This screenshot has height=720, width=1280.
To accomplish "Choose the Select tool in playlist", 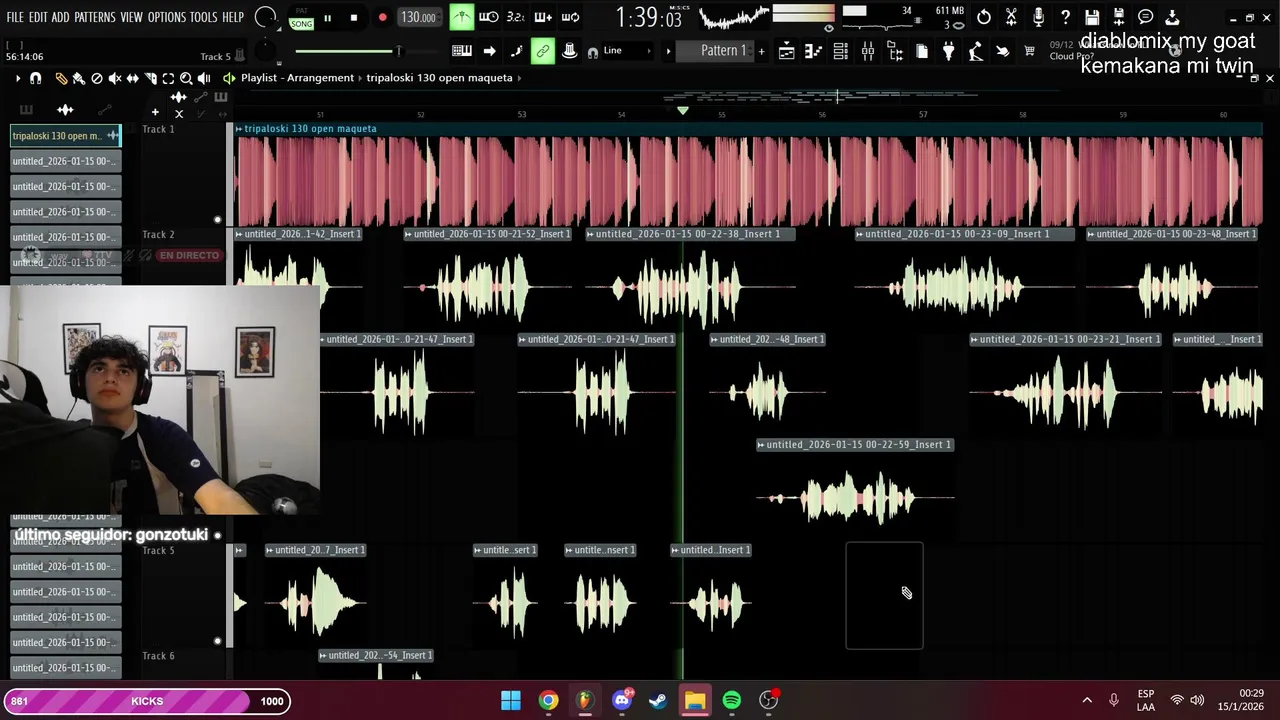I will point(168,78).
